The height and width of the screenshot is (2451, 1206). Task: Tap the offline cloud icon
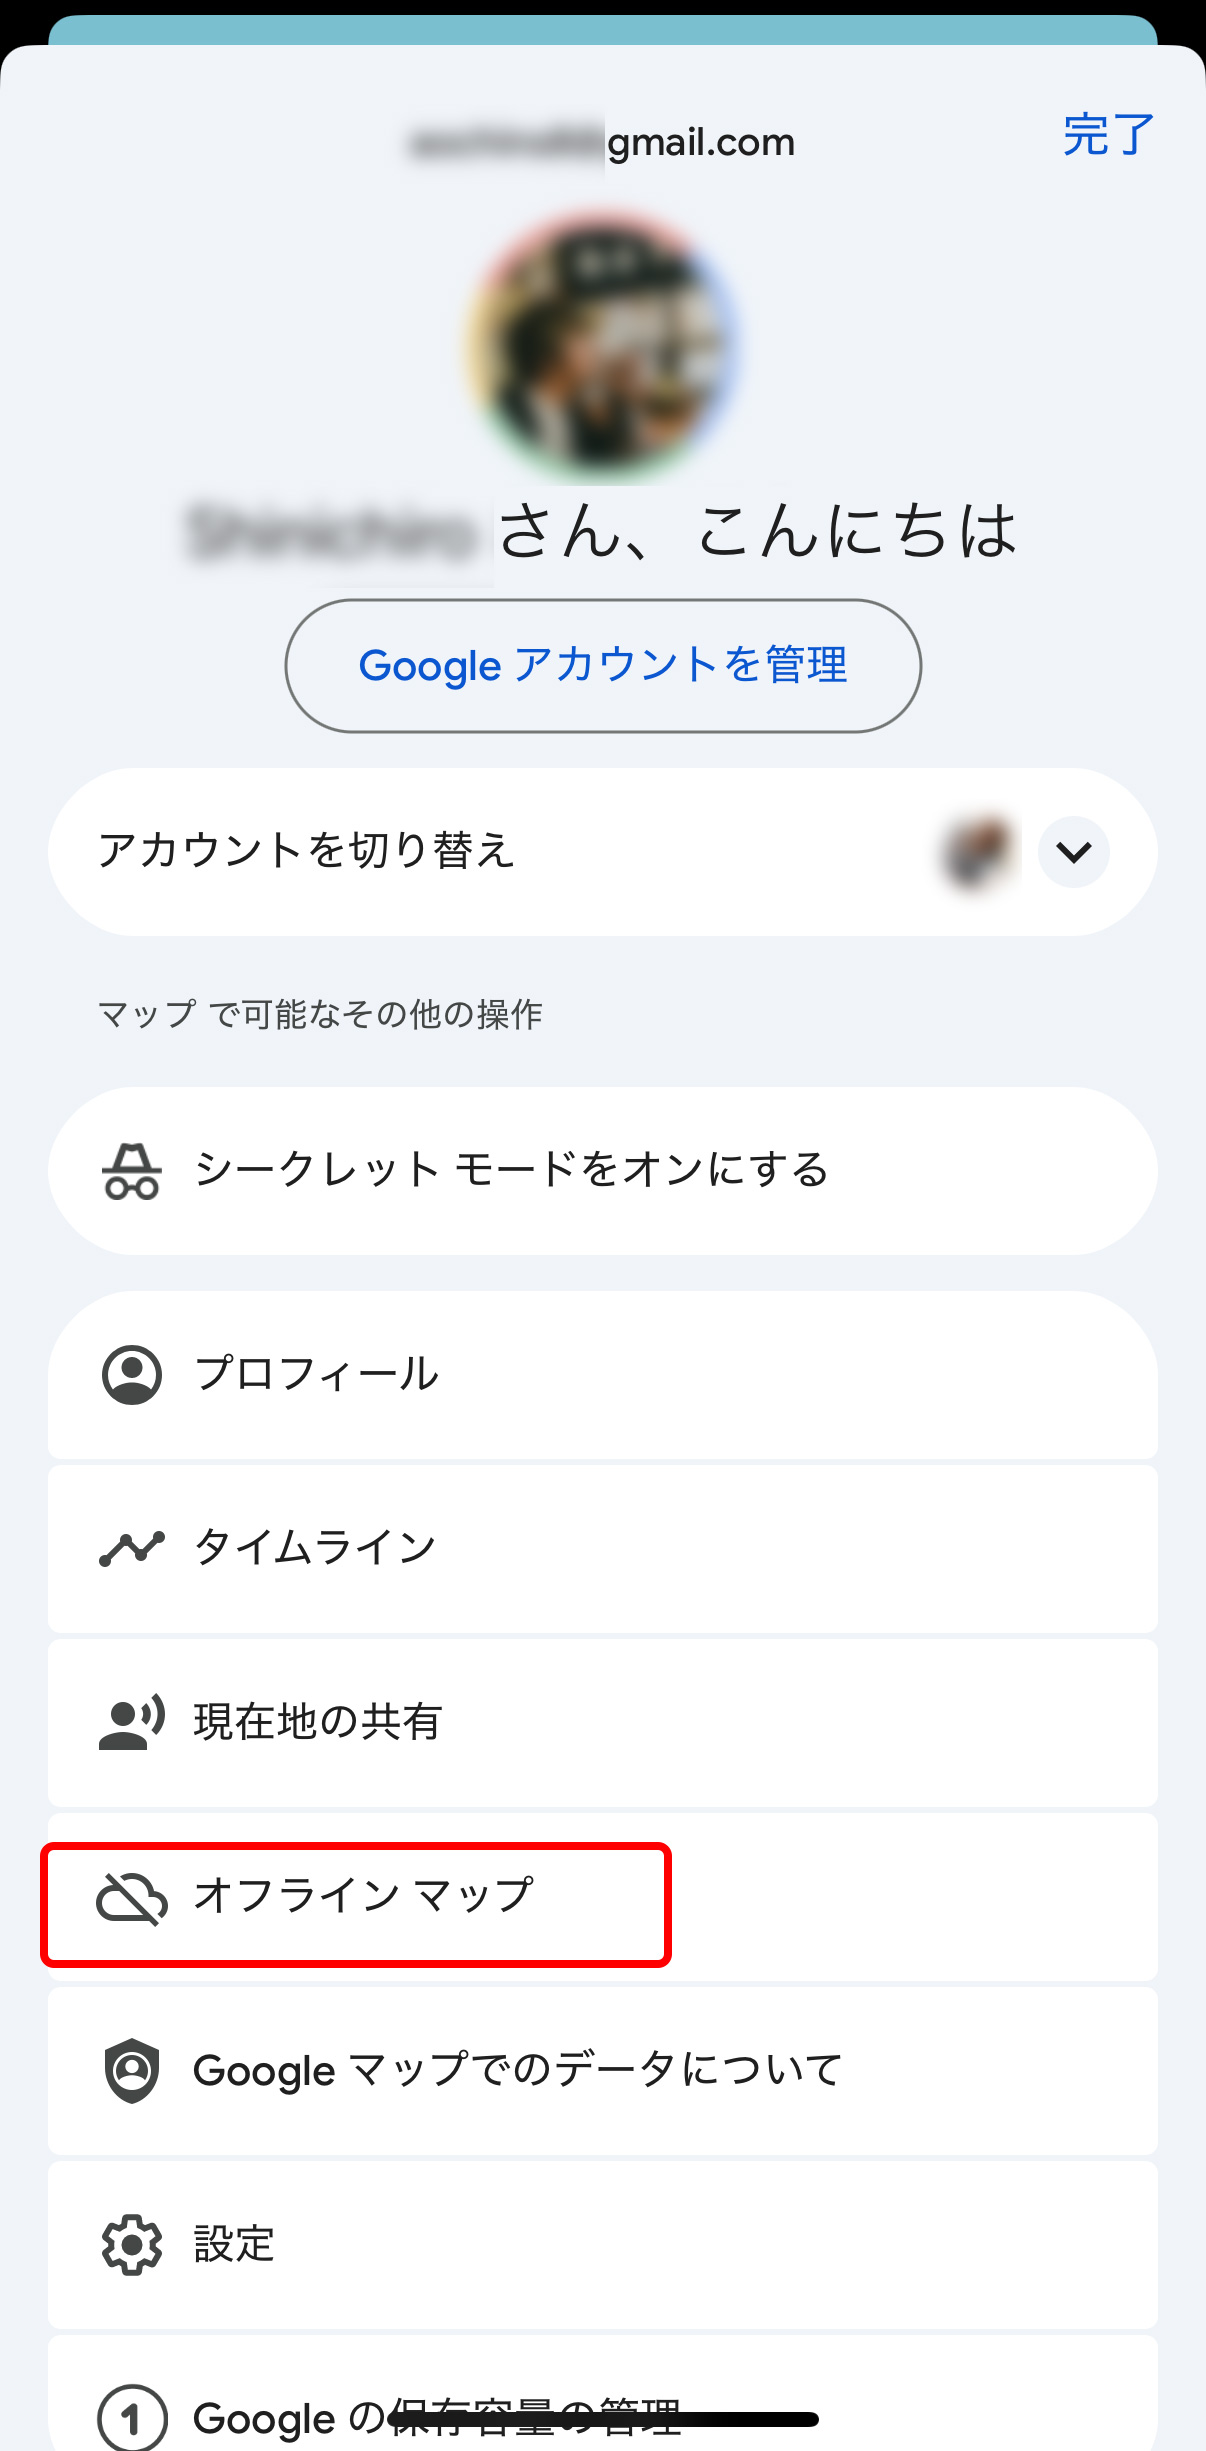pyautogui.click(x=131, y=1897)
